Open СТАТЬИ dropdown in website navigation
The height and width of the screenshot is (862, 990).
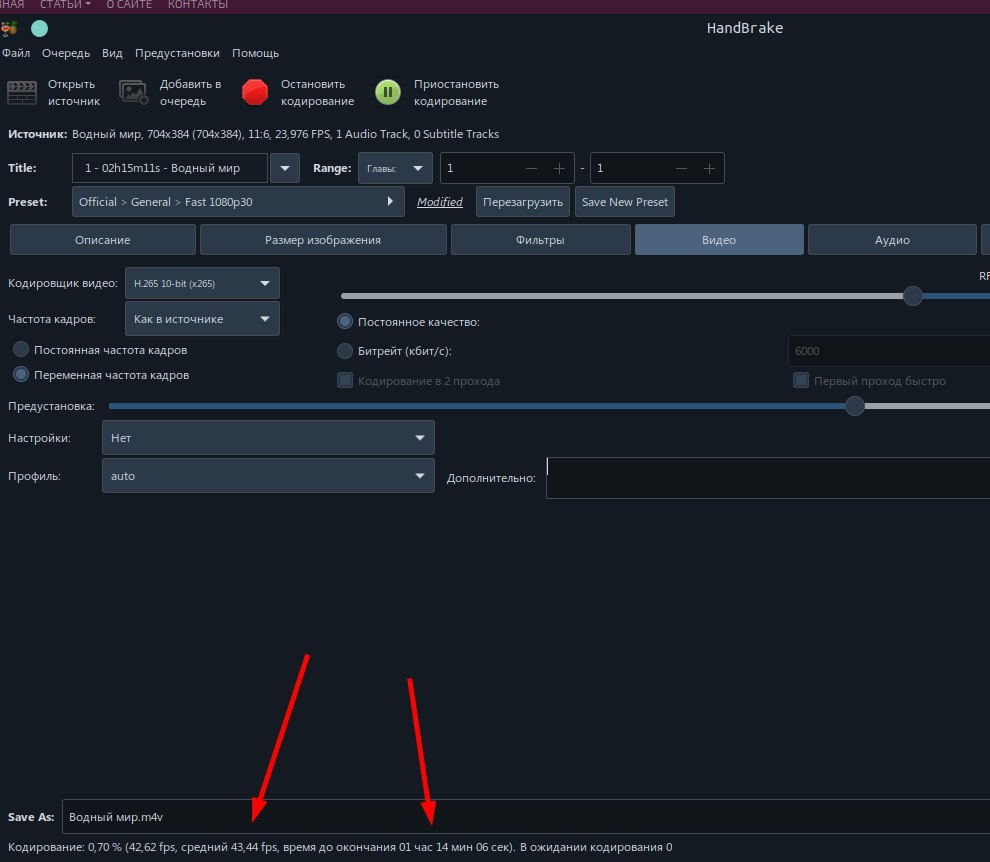[x=65, y=4]
